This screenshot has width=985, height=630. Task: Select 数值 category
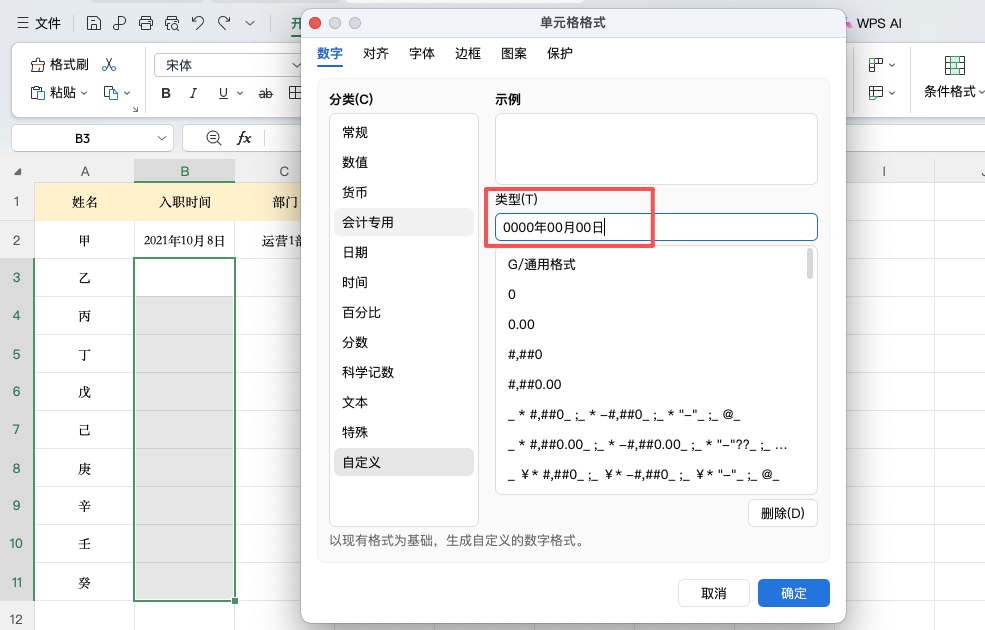point(404,162)
